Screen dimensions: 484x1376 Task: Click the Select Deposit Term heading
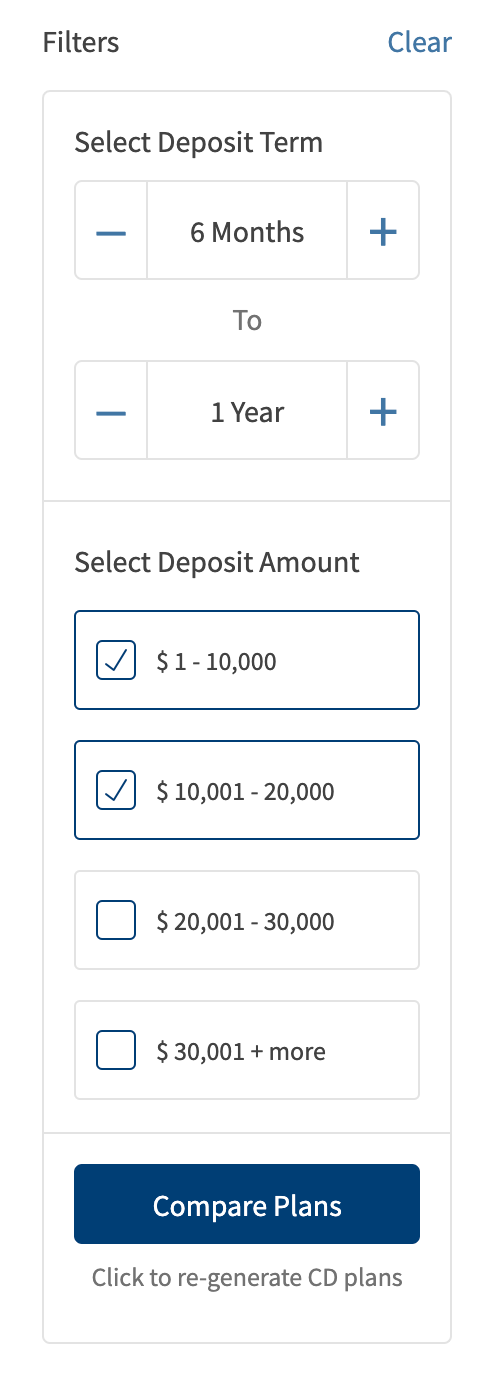click(199, 142)
